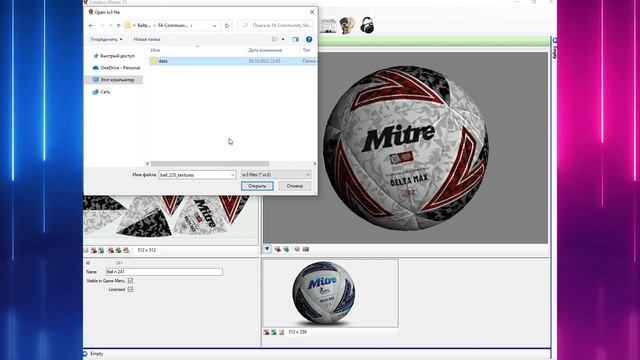Click the last red texture icon by 512 x 512
This screenshot has width=640, height=360.
(x=126, y=250)
